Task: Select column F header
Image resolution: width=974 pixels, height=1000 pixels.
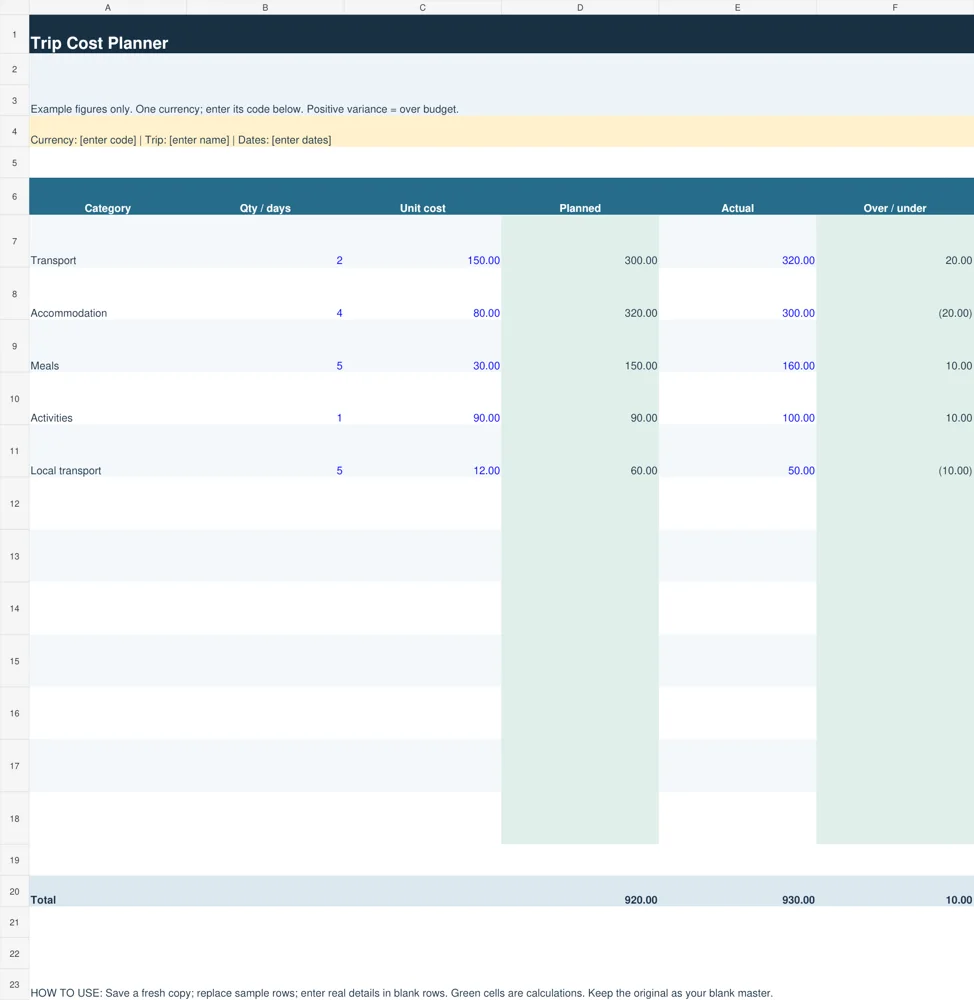Action: (x=895, y=8)
